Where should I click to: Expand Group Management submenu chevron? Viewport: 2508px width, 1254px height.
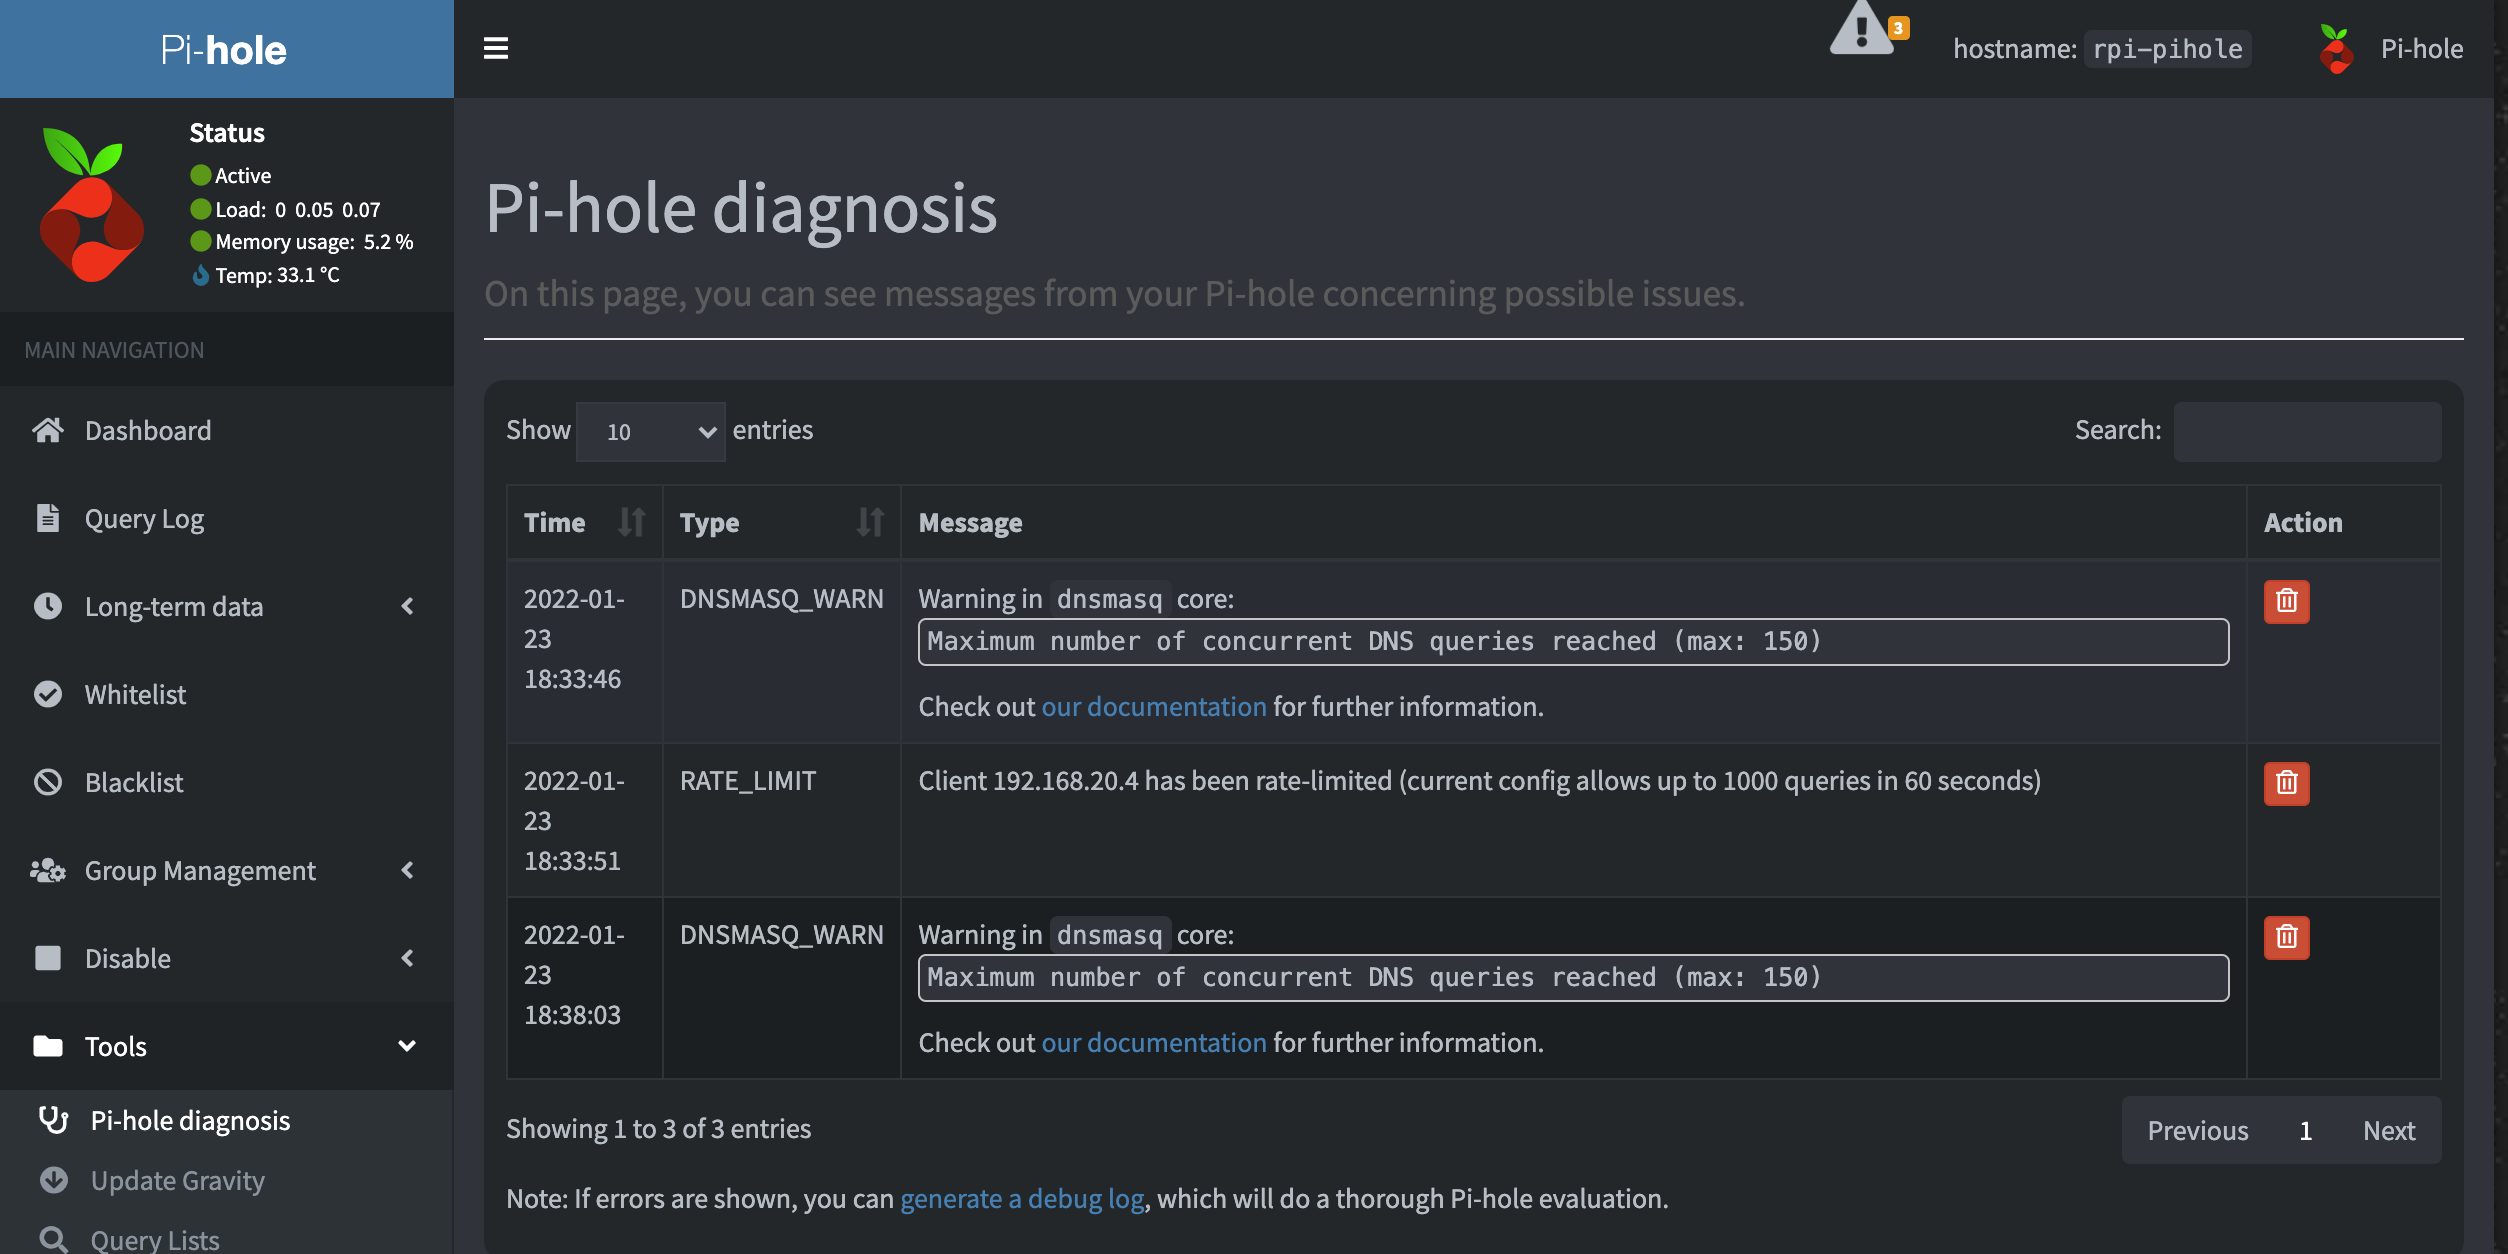[407, 870]
